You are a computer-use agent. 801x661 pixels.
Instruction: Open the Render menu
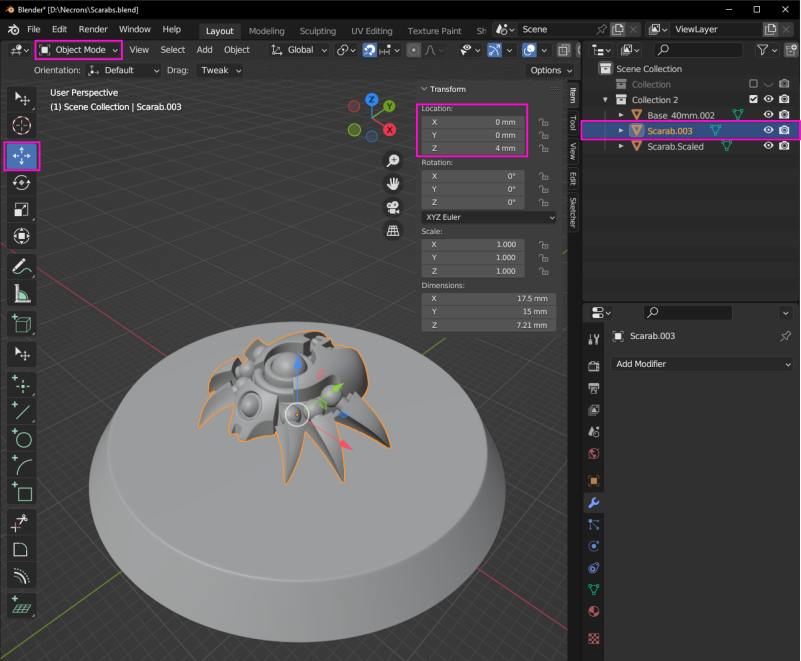click(x=93, y=30)
